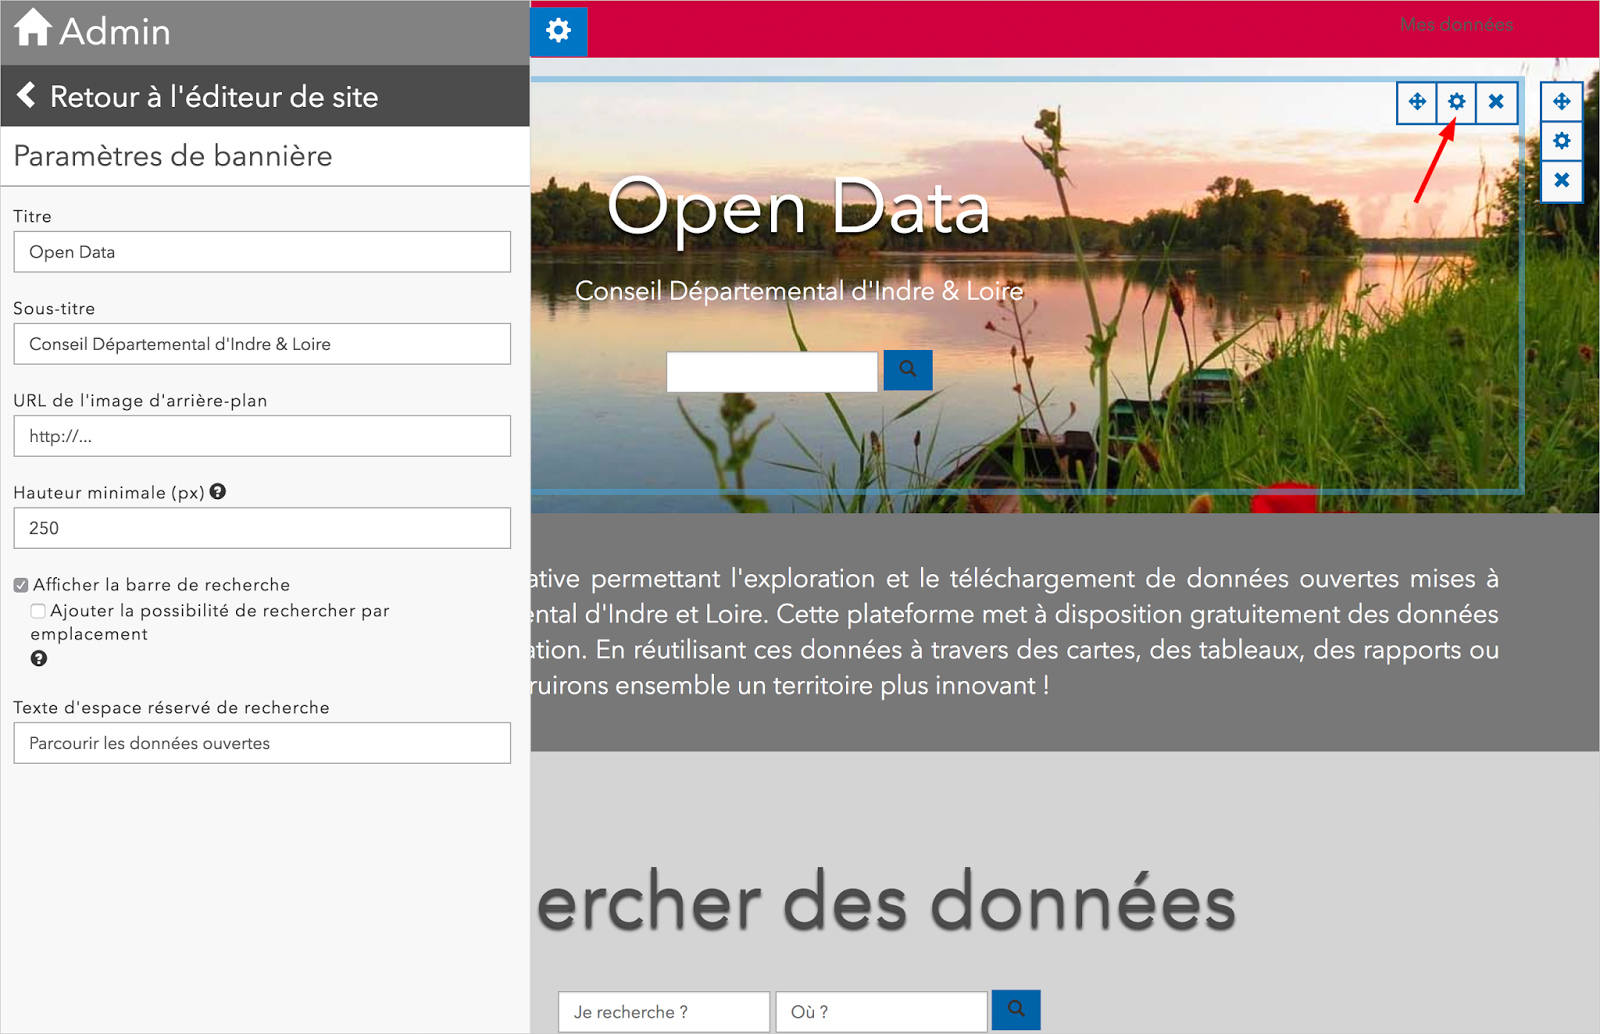This screenshot has width=1600, height=1034.
Task: Click the 'ercher des données' heading
Action: (x=886, y=902)
